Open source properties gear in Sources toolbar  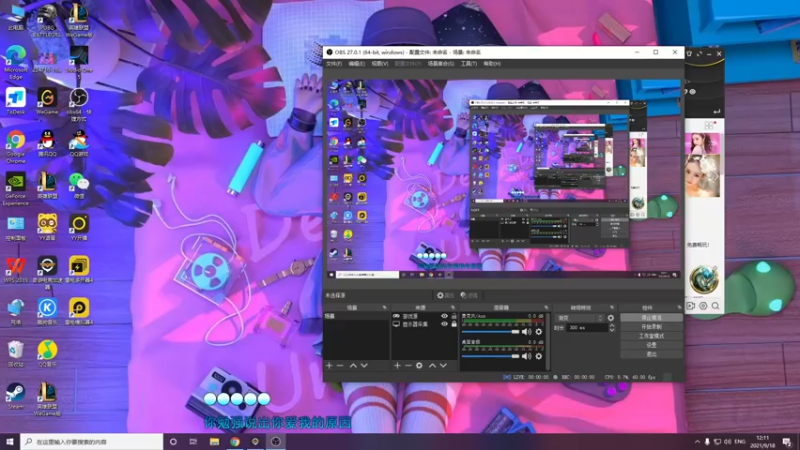coord(419,365)
